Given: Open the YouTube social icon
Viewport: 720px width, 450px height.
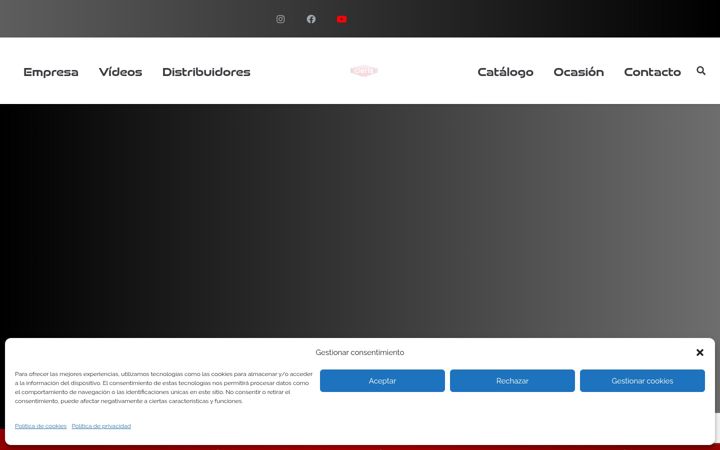Looking at the screenshot, I should pyautogui.click(x=342, y=19).
